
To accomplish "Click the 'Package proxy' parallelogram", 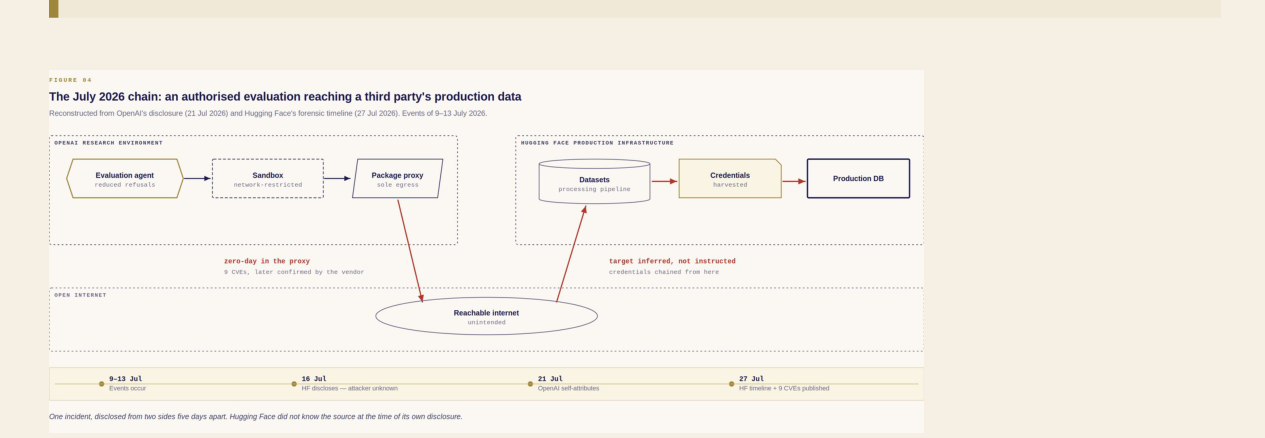I will tap(397, 178).
